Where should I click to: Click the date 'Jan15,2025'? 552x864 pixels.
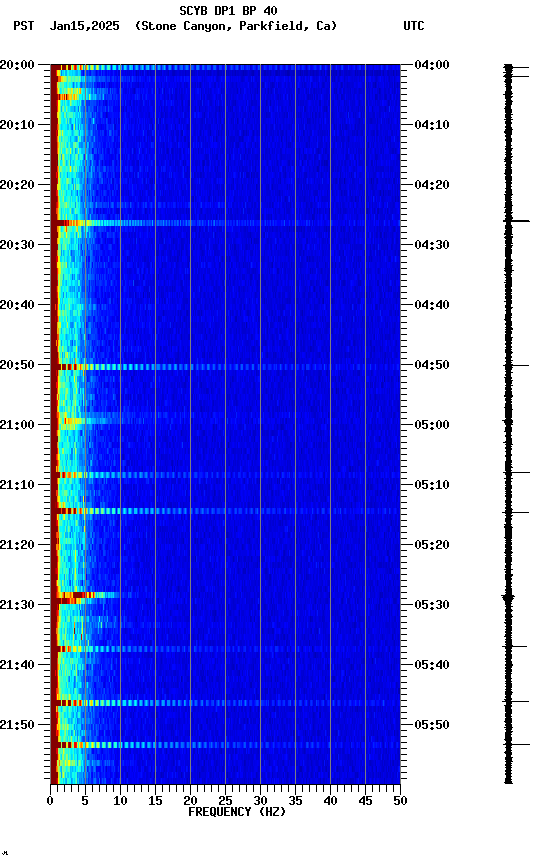84,26
